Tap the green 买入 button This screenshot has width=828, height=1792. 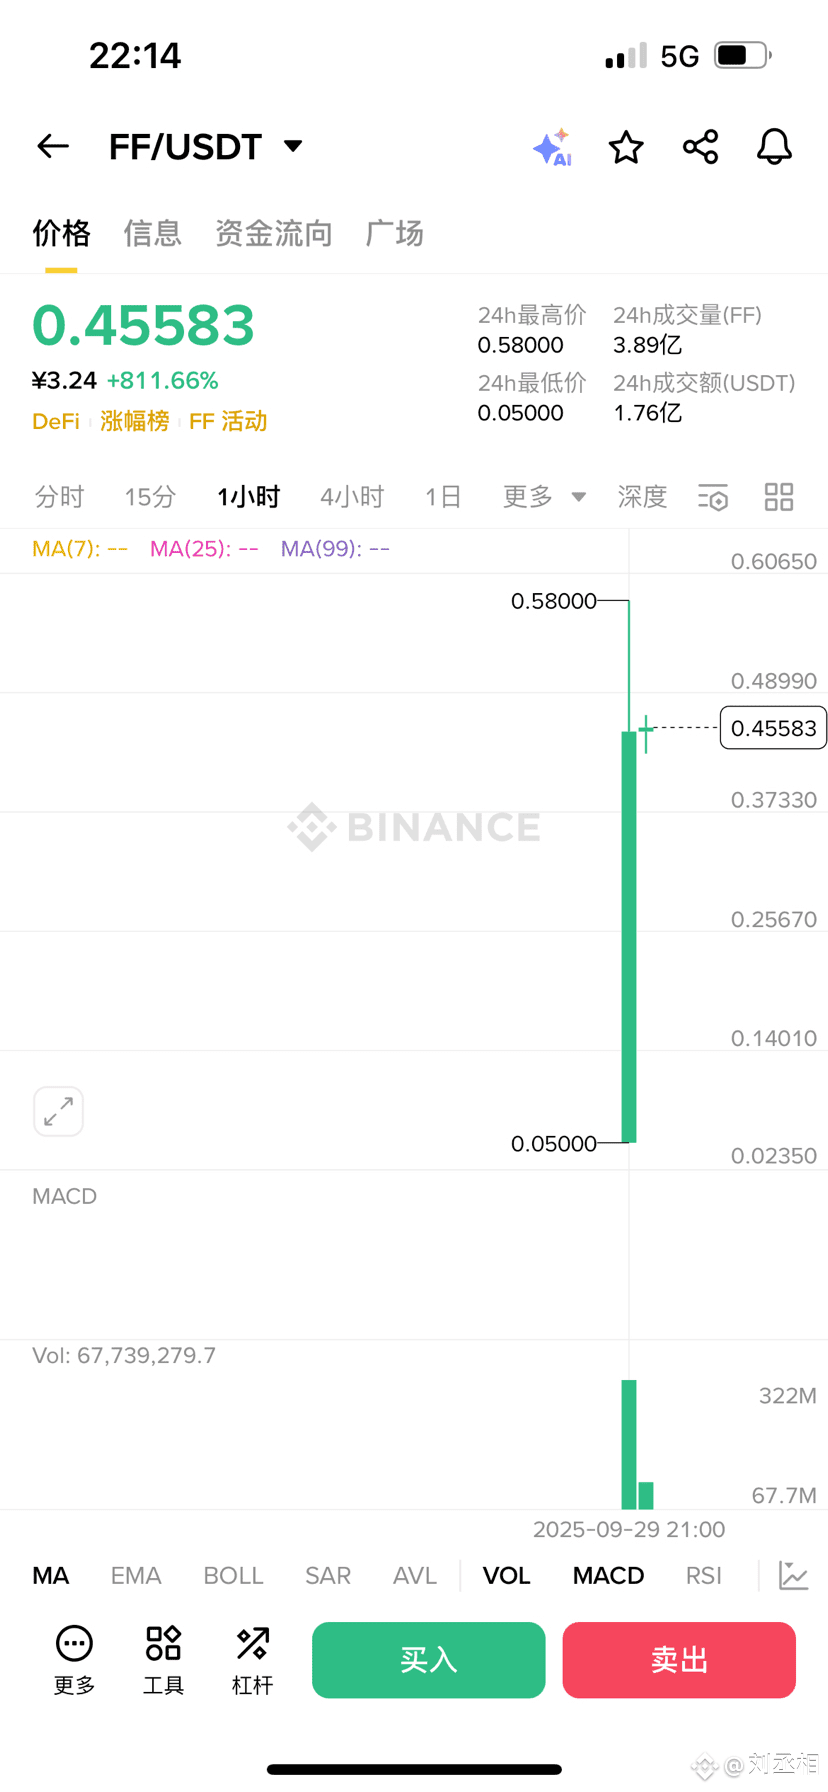point(428,1660)
